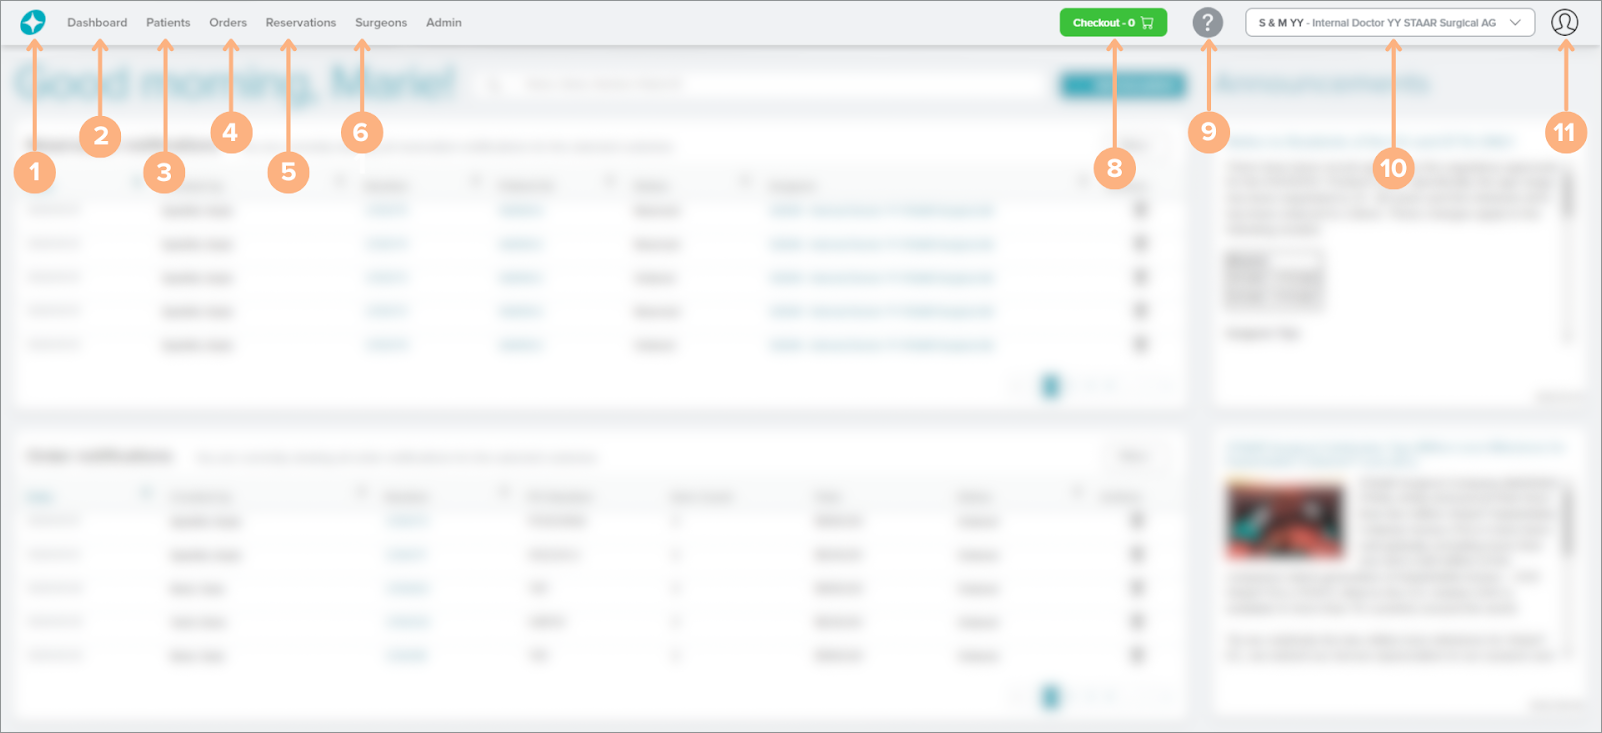
Task: Click the green Checkout button
Action: (1112, 22)
